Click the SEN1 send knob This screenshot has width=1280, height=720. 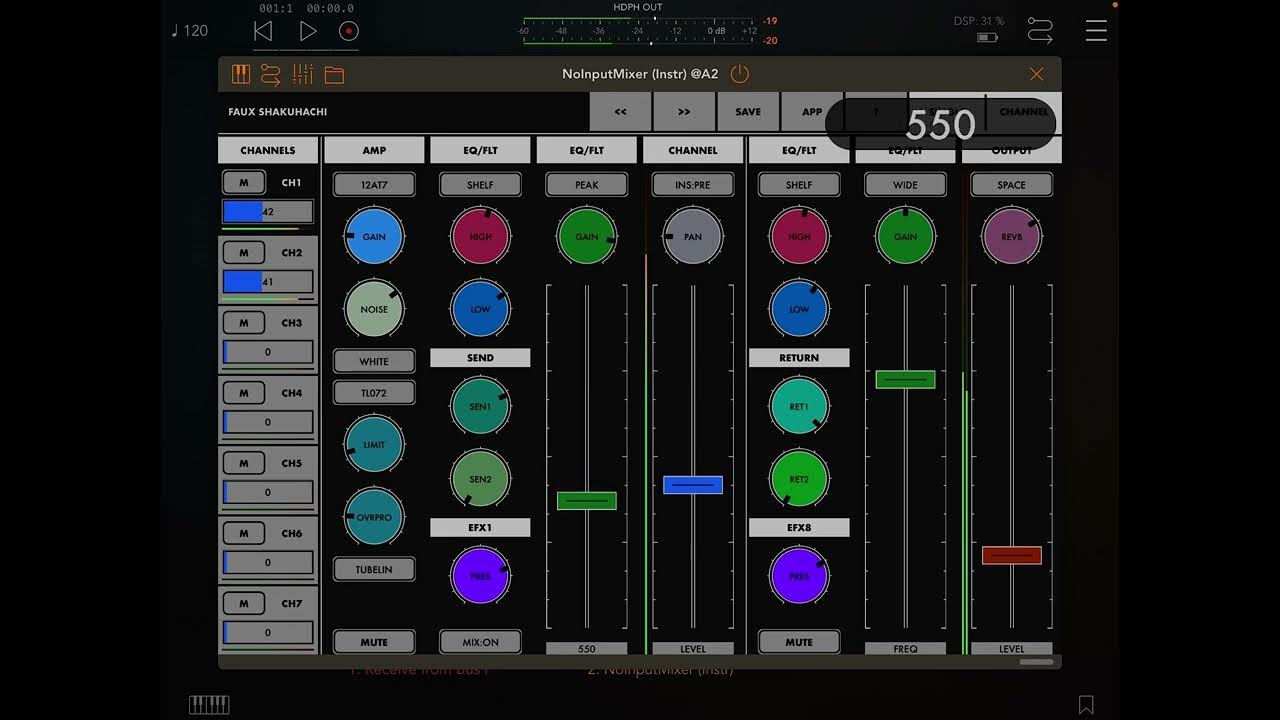(x=480, y=407)
